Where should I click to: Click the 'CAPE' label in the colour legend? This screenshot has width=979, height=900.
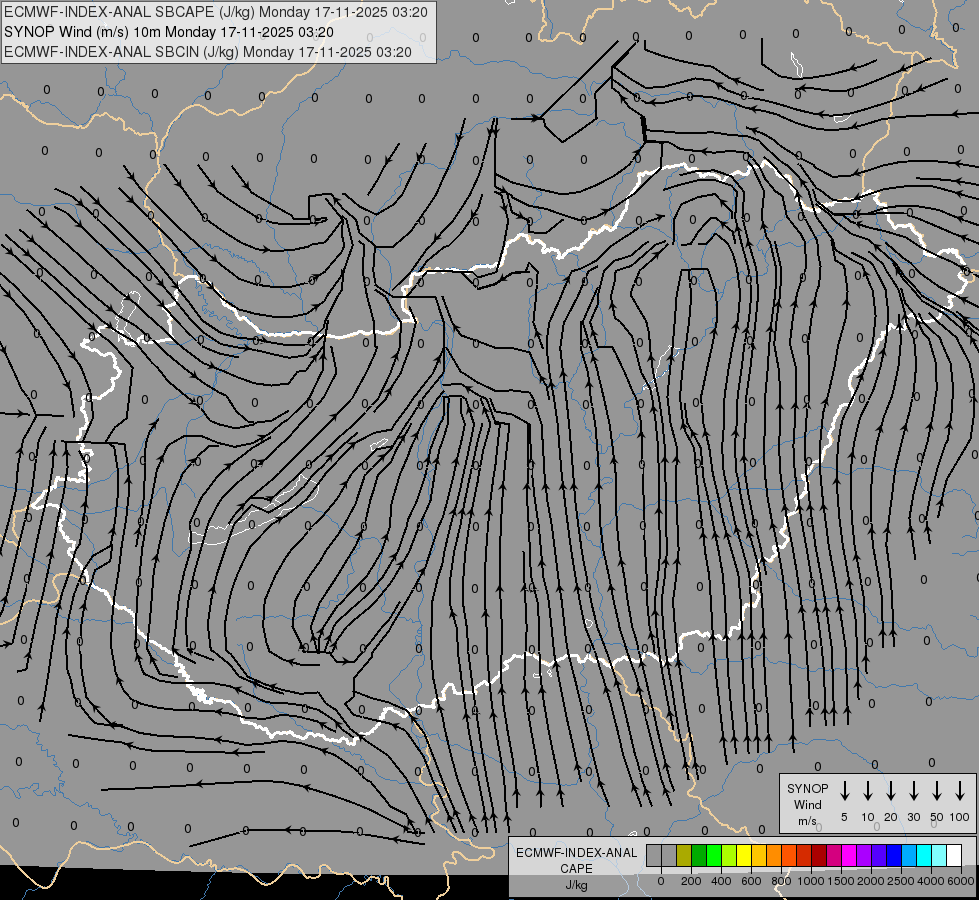(x=576, y=869)
